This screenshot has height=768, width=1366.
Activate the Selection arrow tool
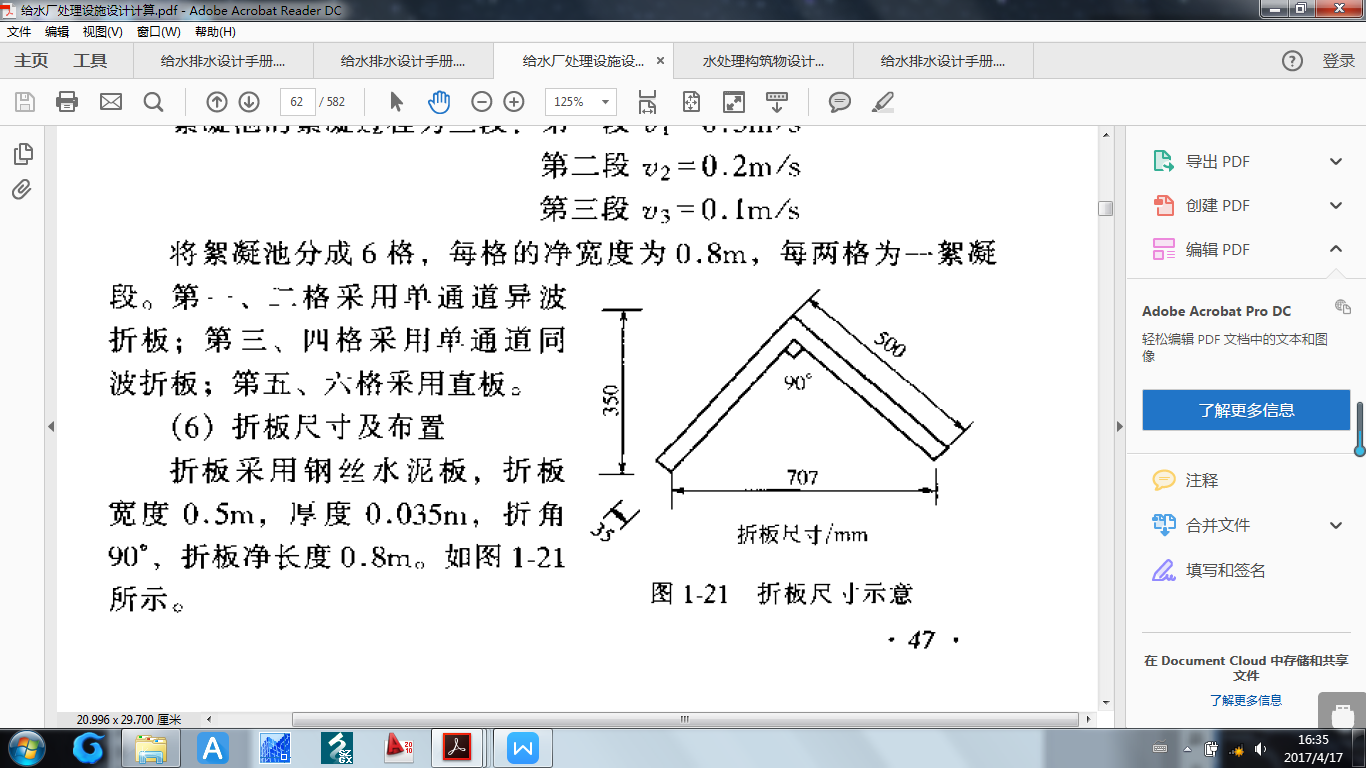(397, 101)
